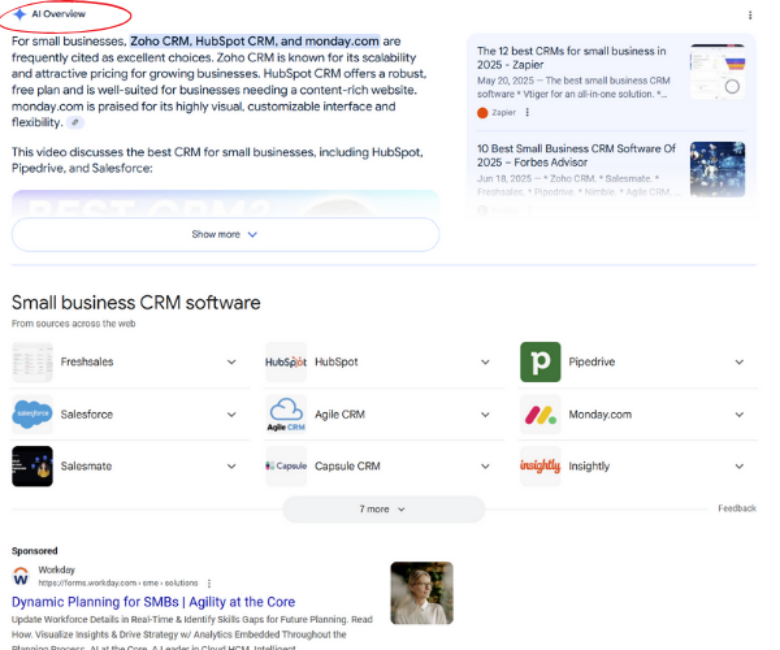Click the 'Workday' advertiser name
This screenshot has width=780, height=650.
56,569
